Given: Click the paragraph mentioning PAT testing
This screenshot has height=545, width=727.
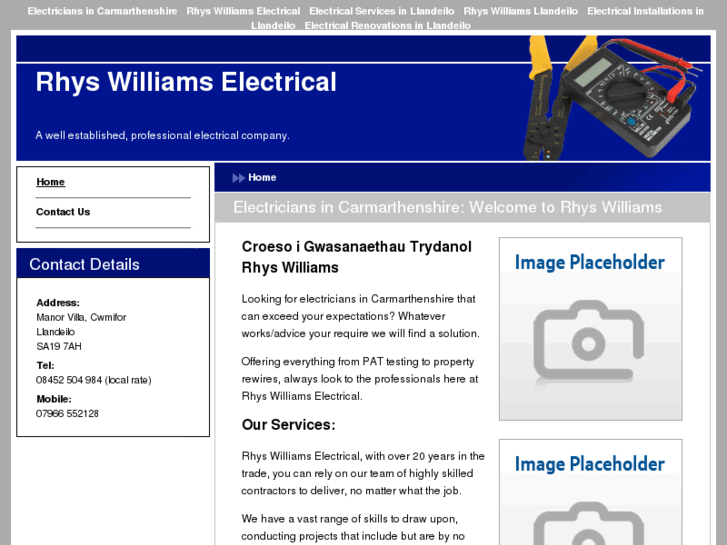Looking at the screenshot, I should (x=360, y=379).
